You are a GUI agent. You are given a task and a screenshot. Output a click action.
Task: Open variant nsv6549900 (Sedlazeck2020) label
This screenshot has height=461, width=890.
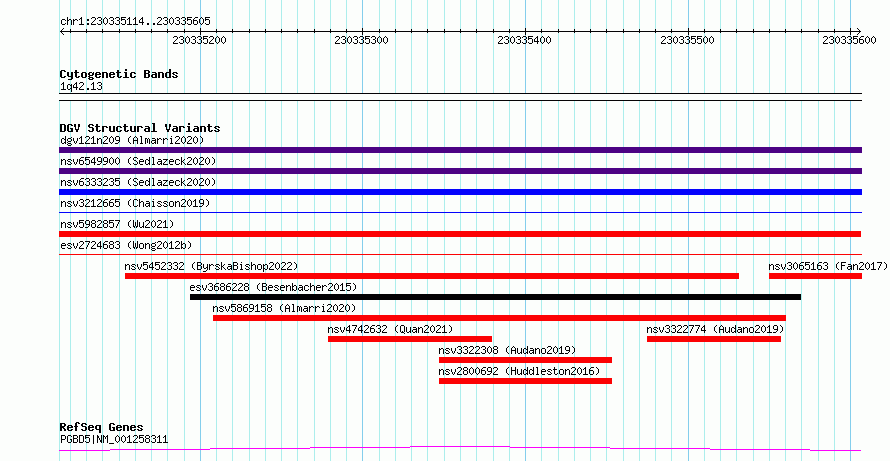(x=138, y=161)
